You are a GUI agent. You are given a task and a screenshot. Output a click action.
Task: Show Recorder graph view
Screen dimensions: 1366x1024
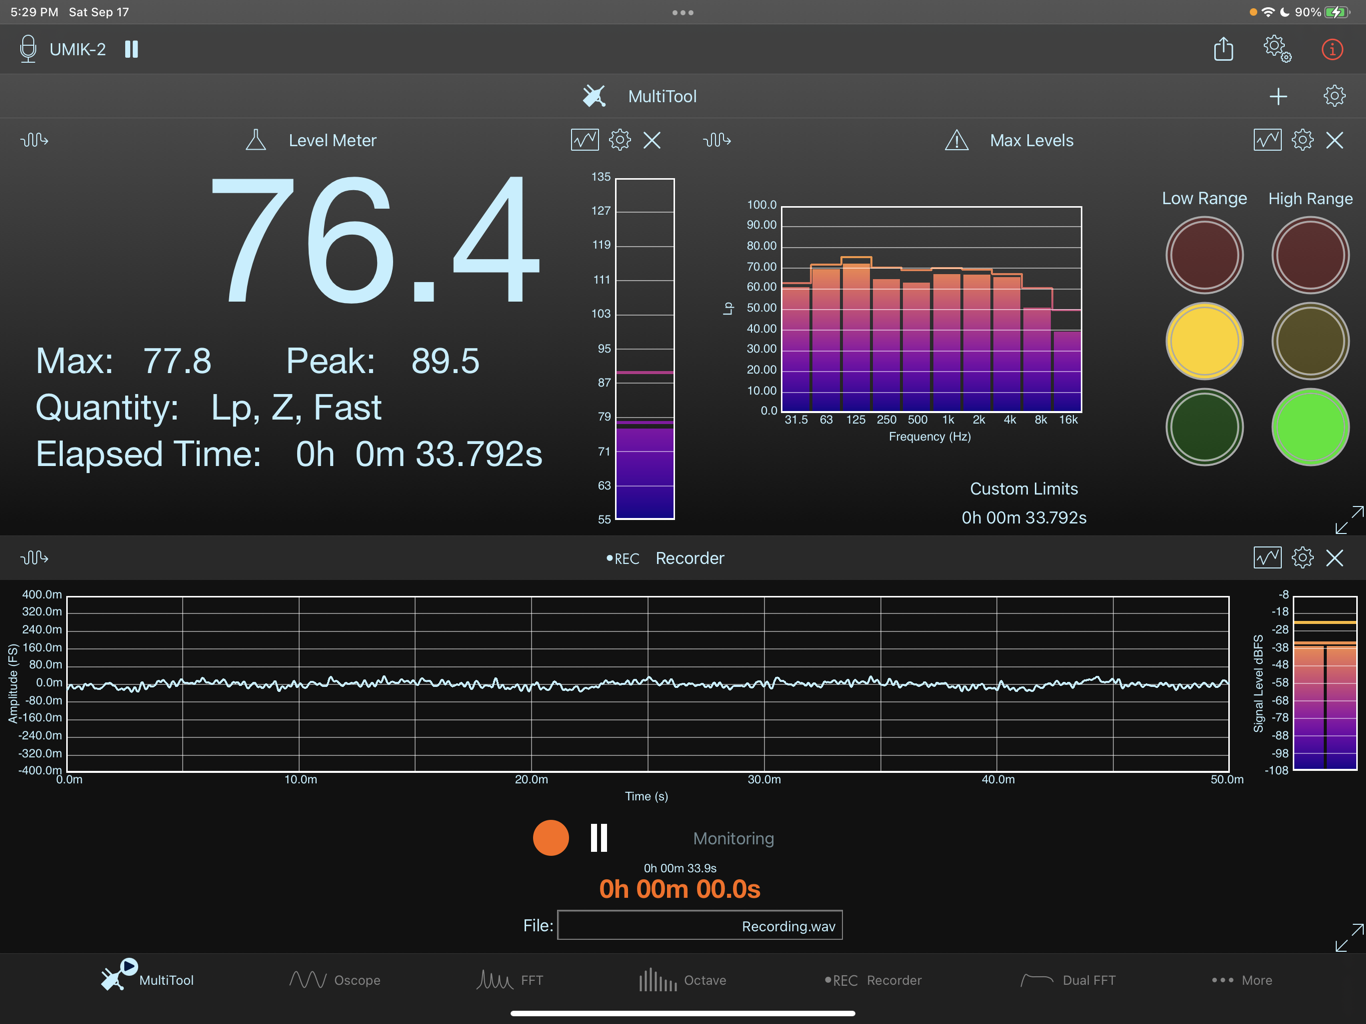point(1267,558)
